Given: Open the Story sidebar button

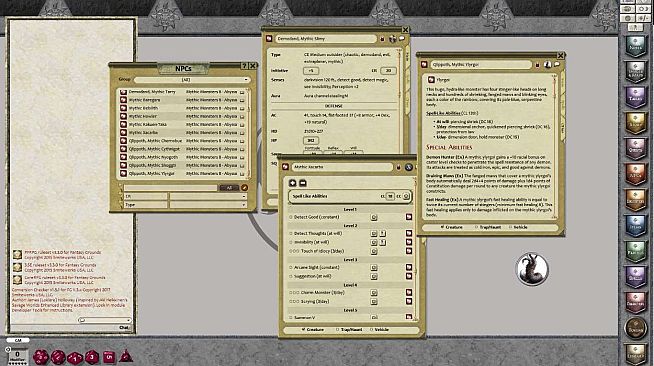Looking at the screenshot, I should (x=635, y=123).
